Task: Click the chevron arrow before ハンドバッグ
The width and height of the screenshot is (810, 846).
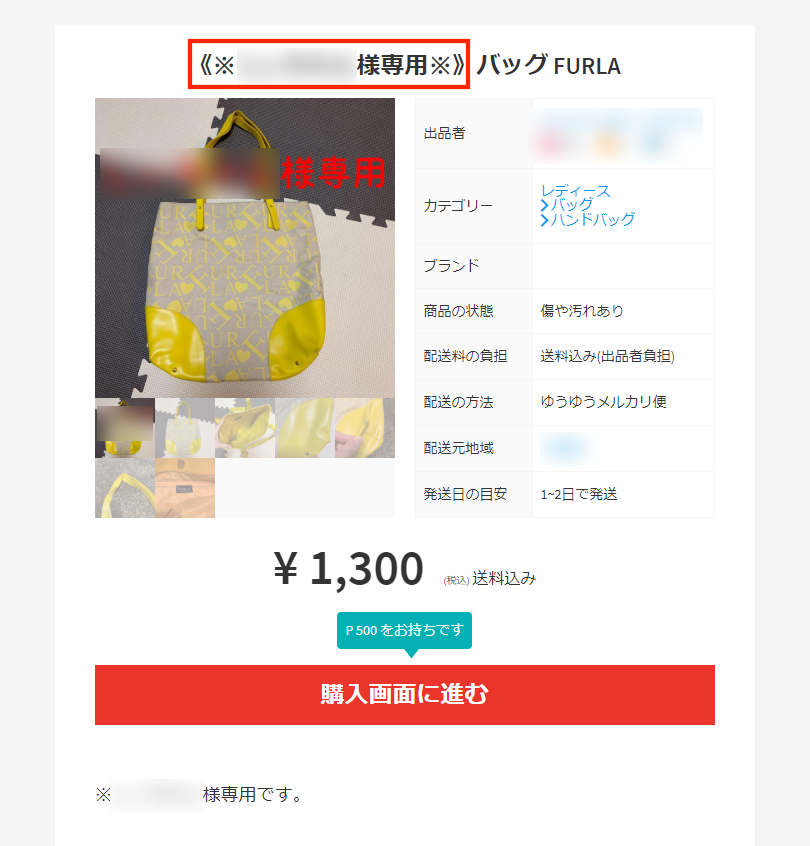Action: click(544, 220)
